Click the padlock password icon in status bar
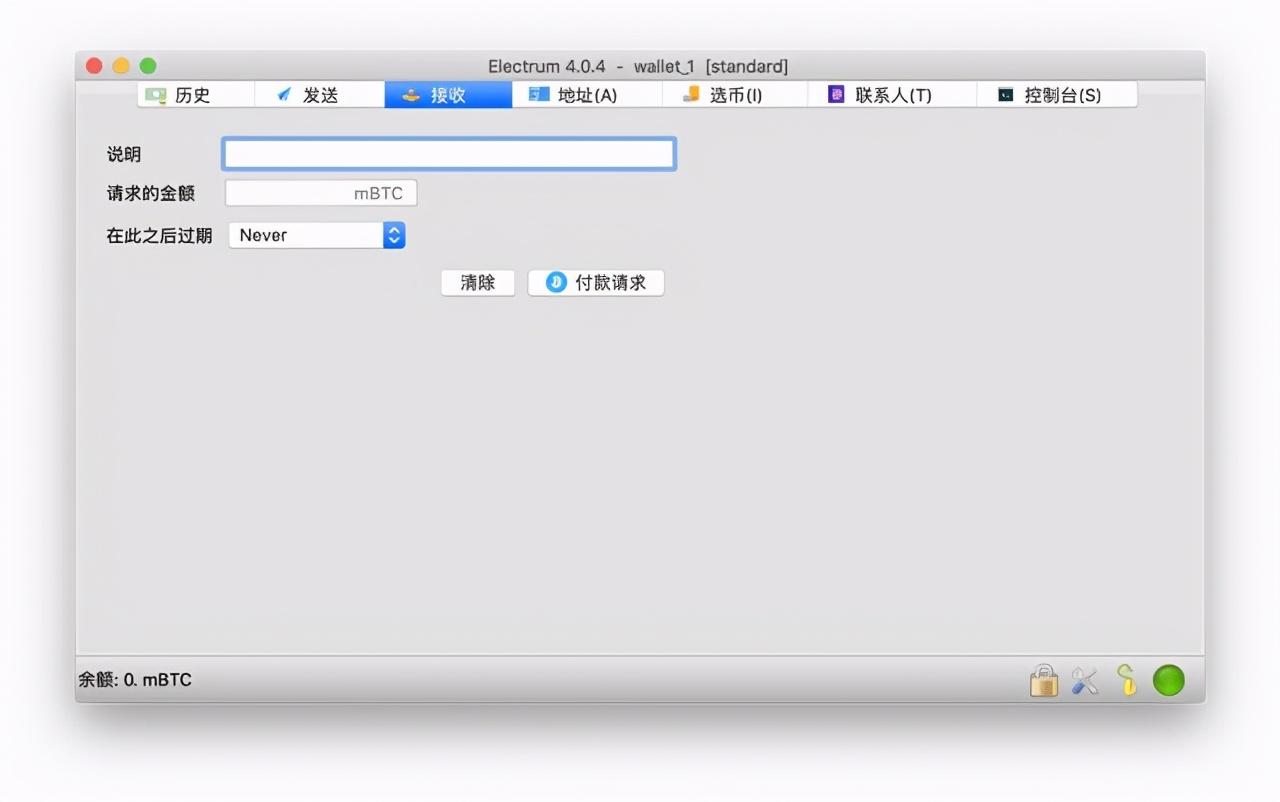The image size is (1280, 802). point(1043,681)
